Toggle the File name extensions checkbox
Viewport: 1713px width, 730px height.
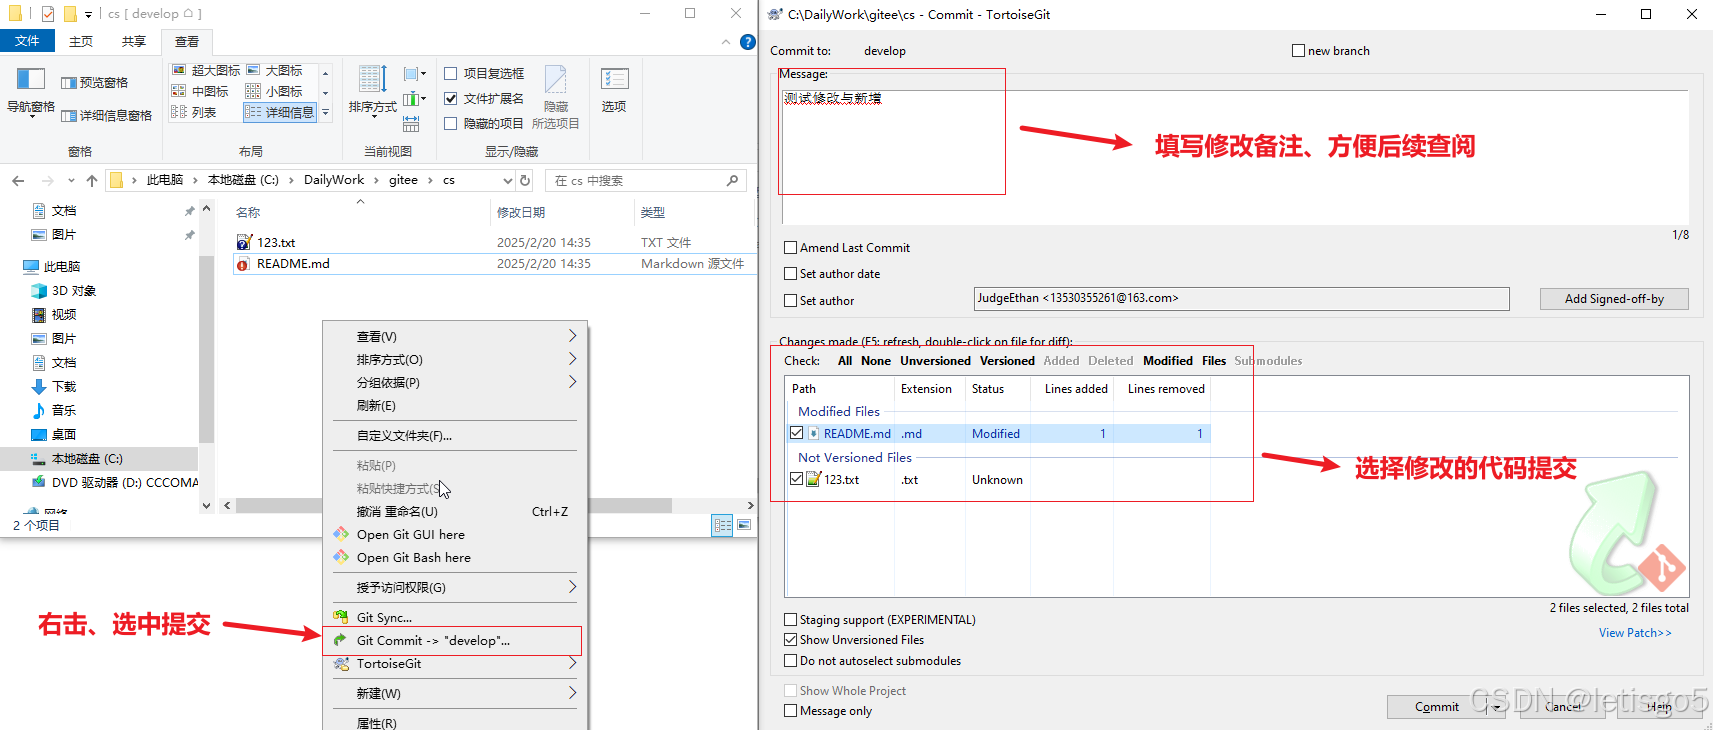point(451,98)
